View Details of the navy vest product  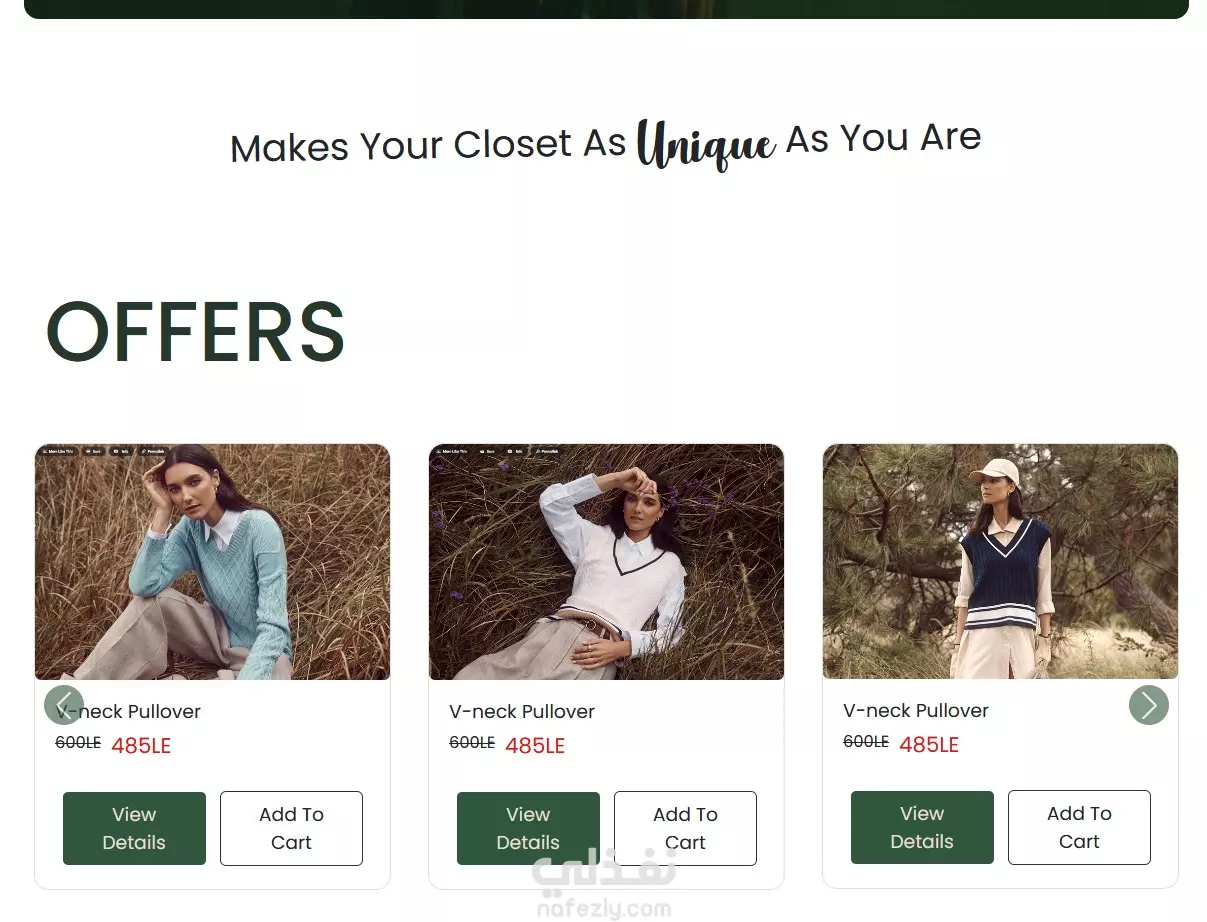[x=922, y=828]
